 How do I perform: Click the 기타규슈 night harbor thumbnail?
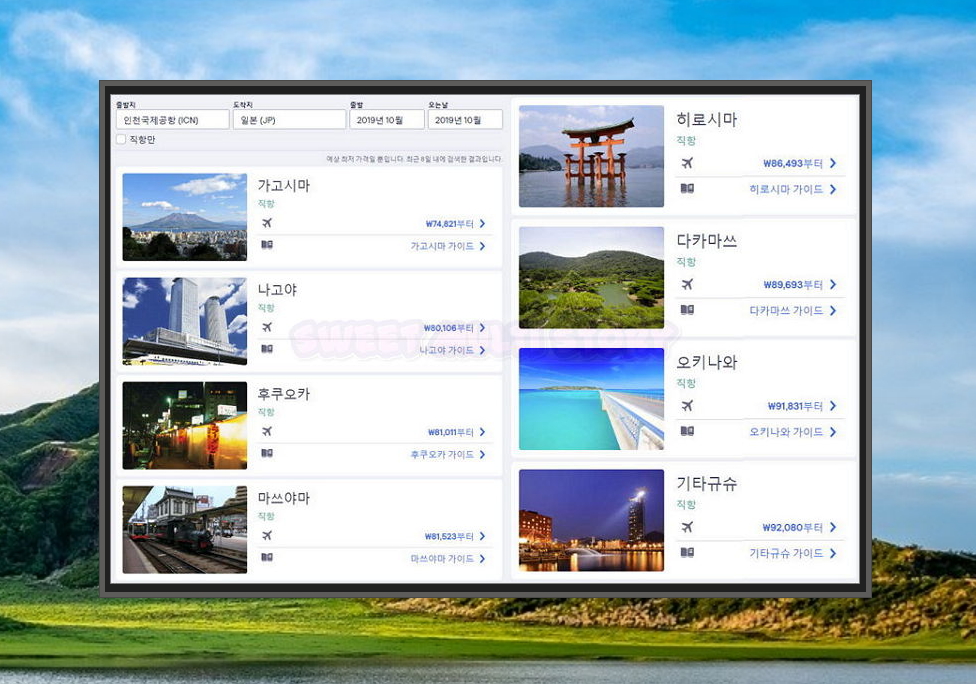coord(591,520)
